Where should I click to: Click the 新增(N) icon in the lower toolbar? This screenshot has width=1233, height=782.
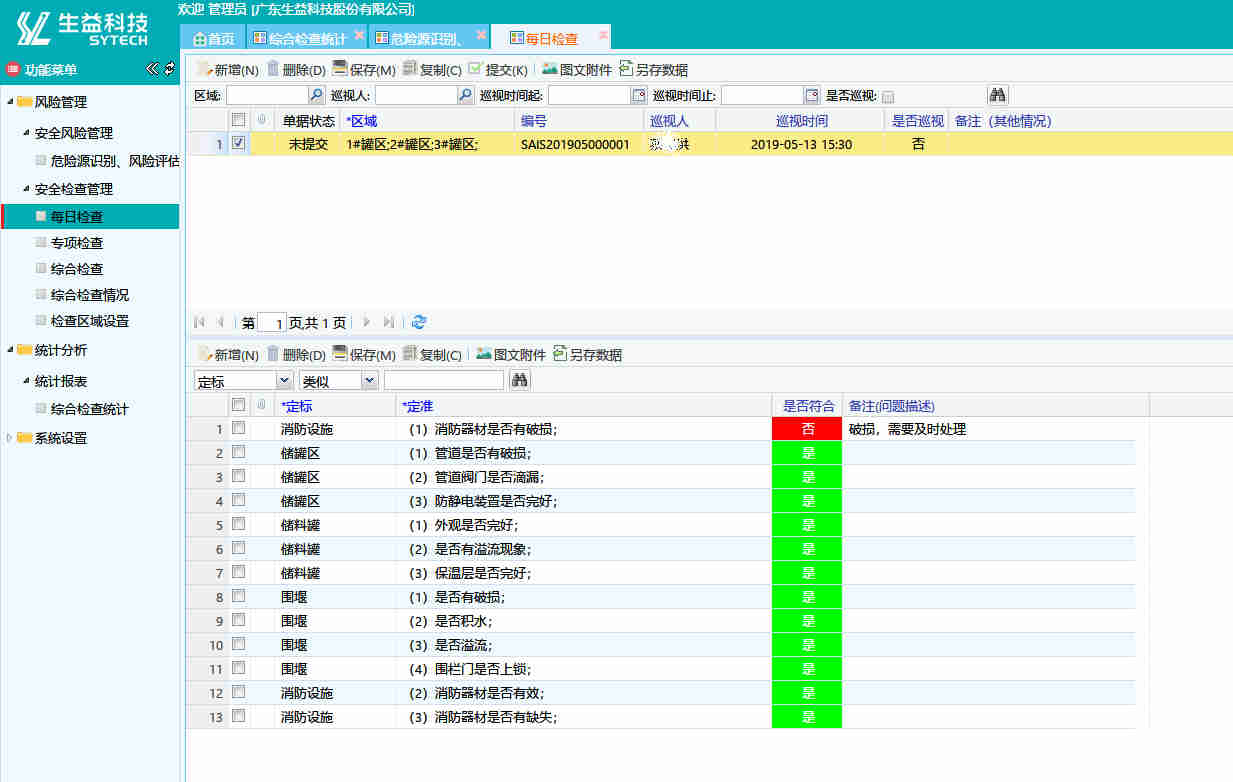[x=205, y=354]
